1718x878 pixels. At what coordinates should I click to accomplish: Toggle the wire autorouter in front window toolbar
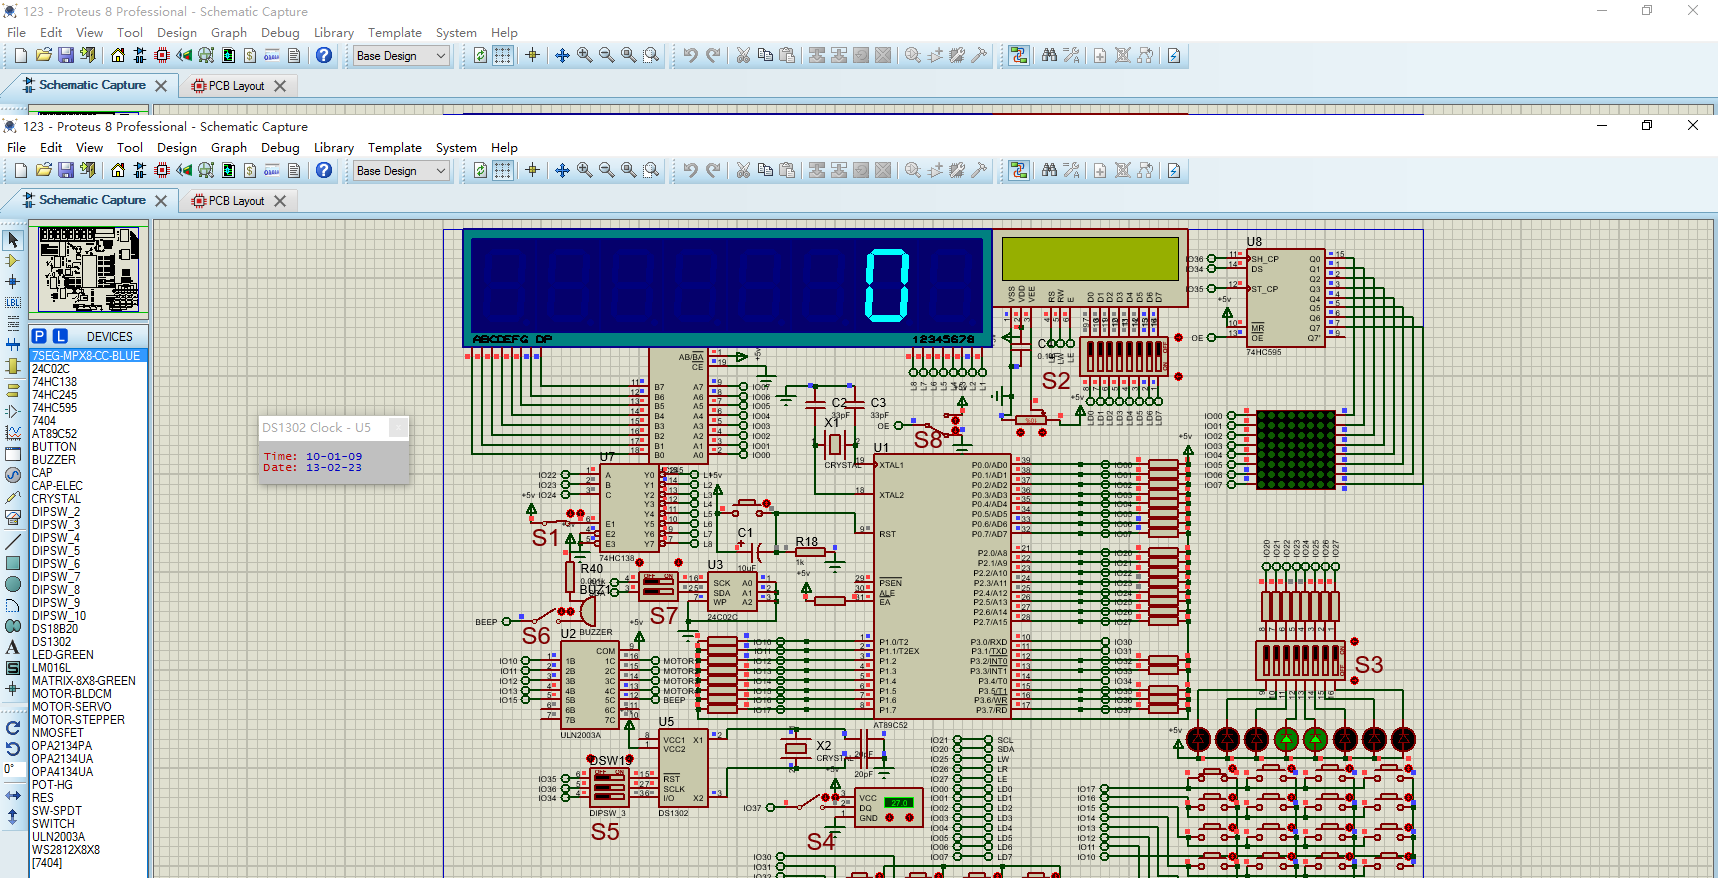pyautogui.click(x=1018, y=170)
